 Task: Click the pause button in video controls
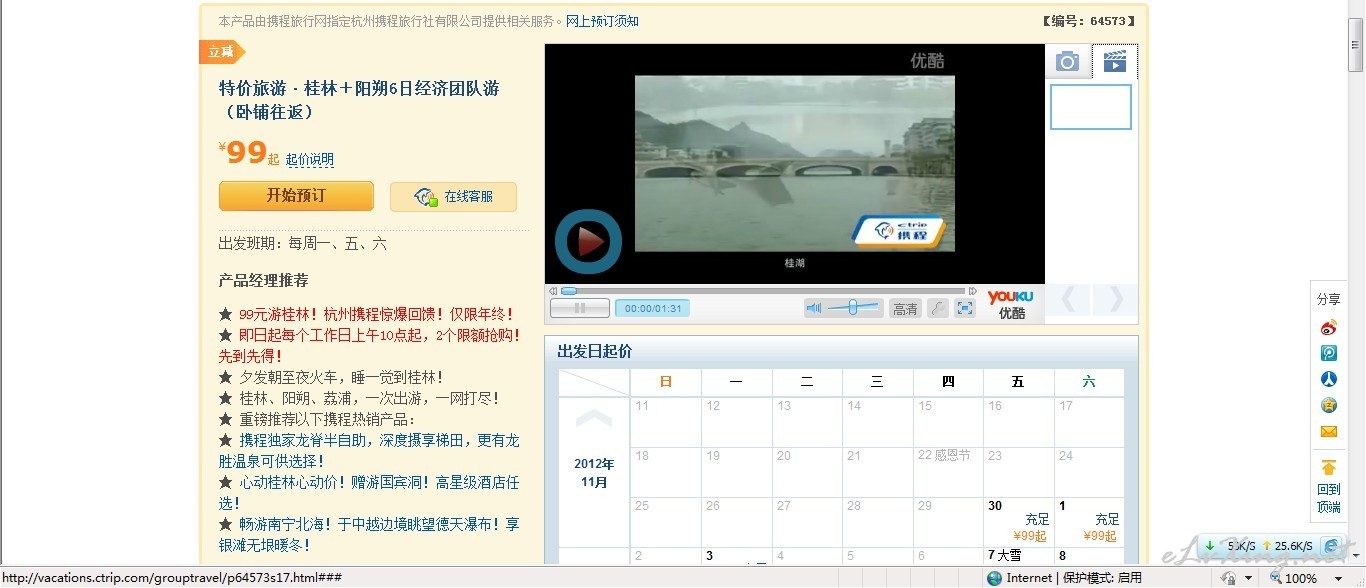[579, 308]
